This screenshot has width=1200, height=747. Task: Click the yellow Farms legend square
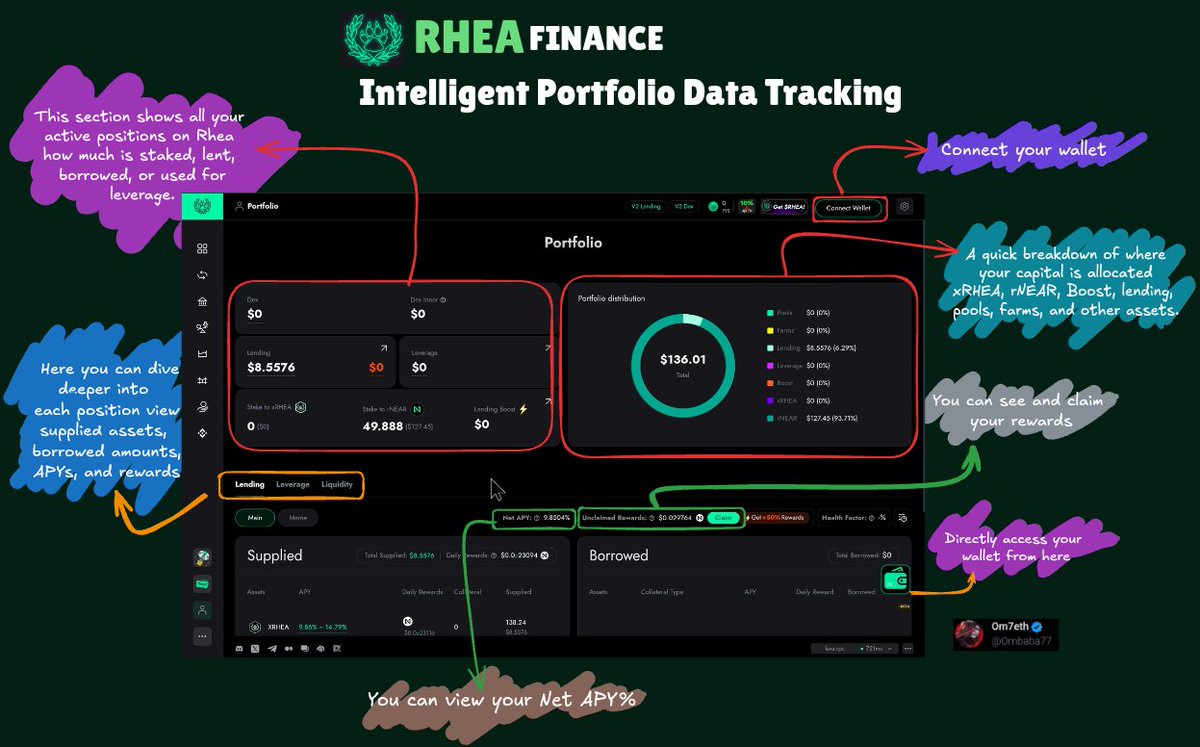[769, 330]
